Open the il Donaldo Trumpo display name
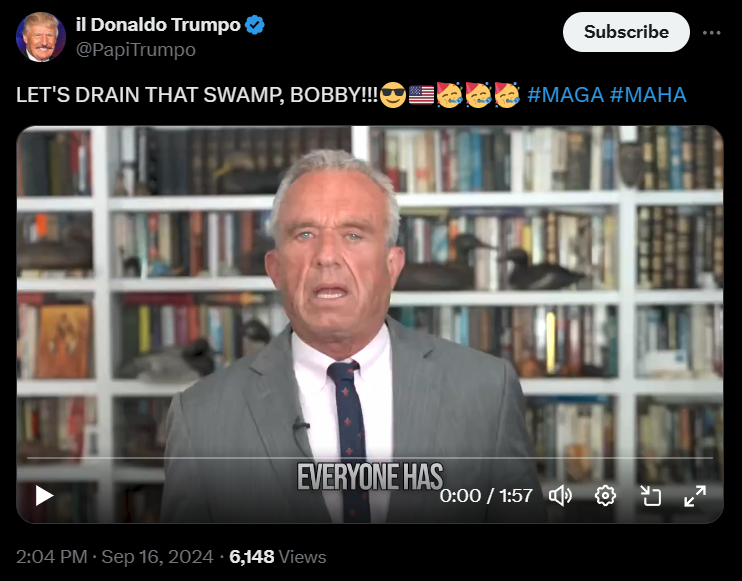The height and width of the screenshot is (581, 742). (159, 25)
